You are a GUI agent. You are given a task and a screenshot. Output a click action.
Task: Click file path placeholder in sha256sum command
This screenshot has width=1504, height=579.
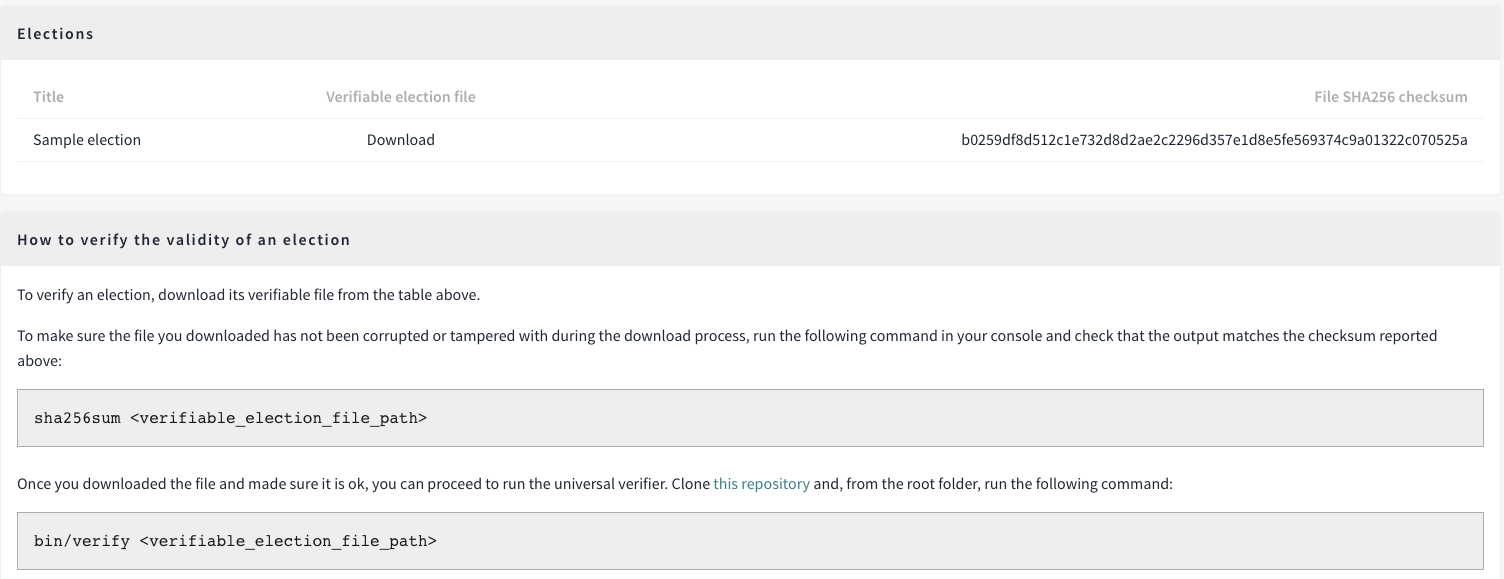(279, 418)
